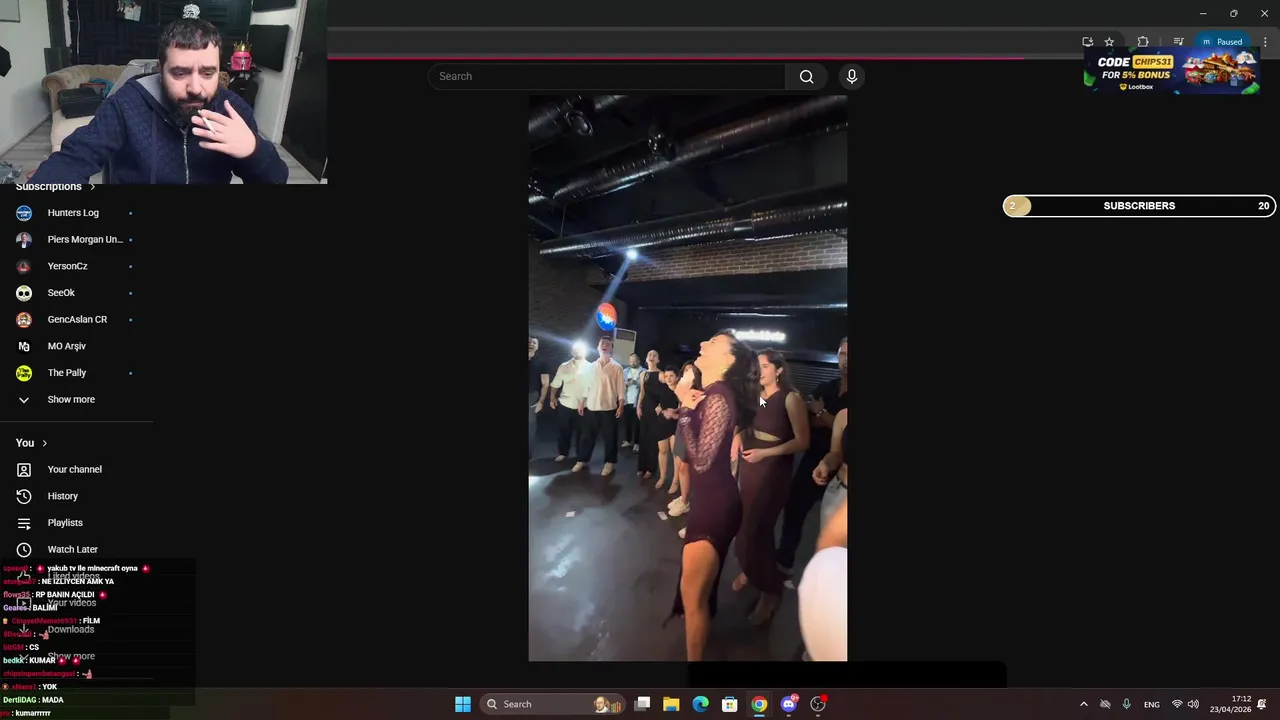
Task: Launch File Explorer from taskbar
Action: click(671, 704)
